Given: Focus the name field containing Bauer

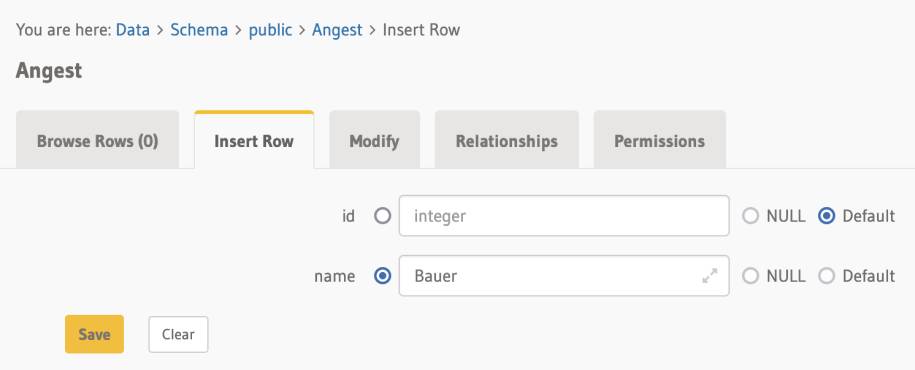Looking at the screenshot, I should tap(564, 275).
